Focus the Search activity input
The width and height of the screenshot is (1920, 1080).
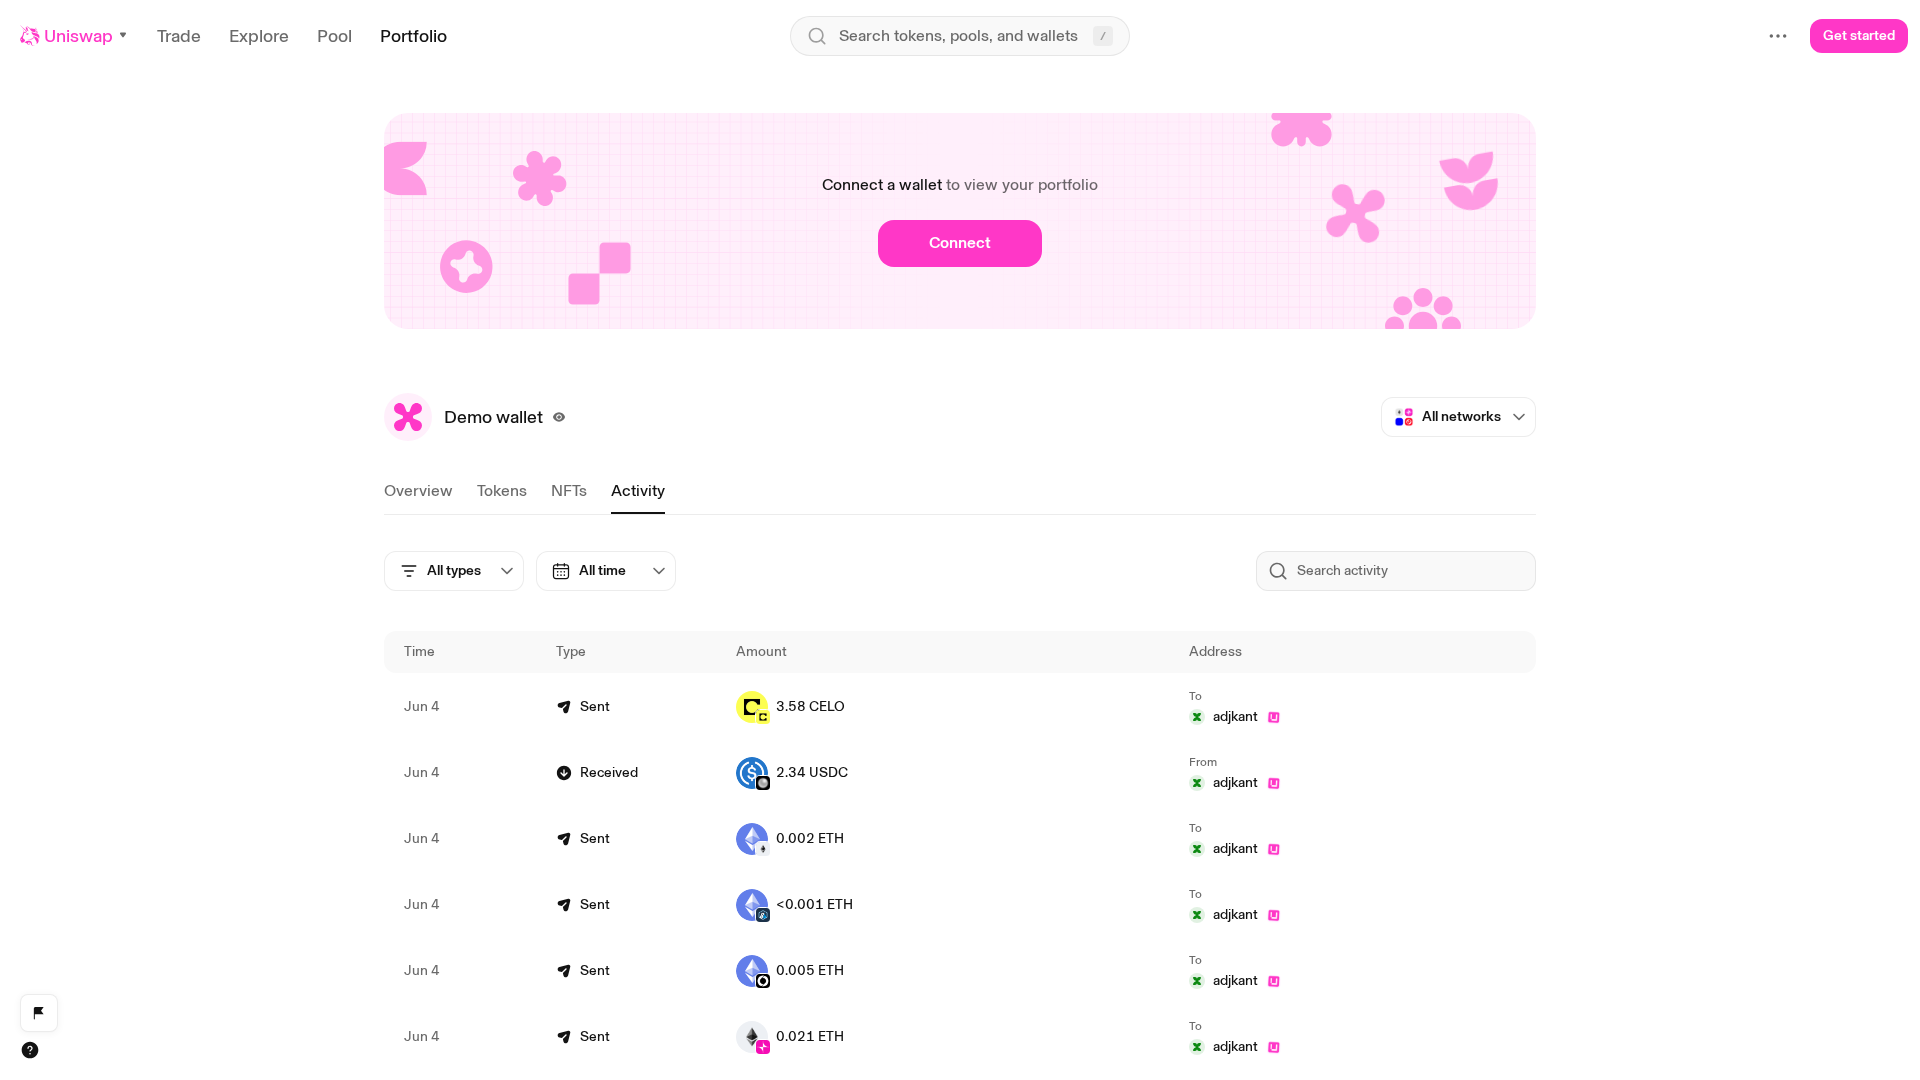(x=1396, y=571)
